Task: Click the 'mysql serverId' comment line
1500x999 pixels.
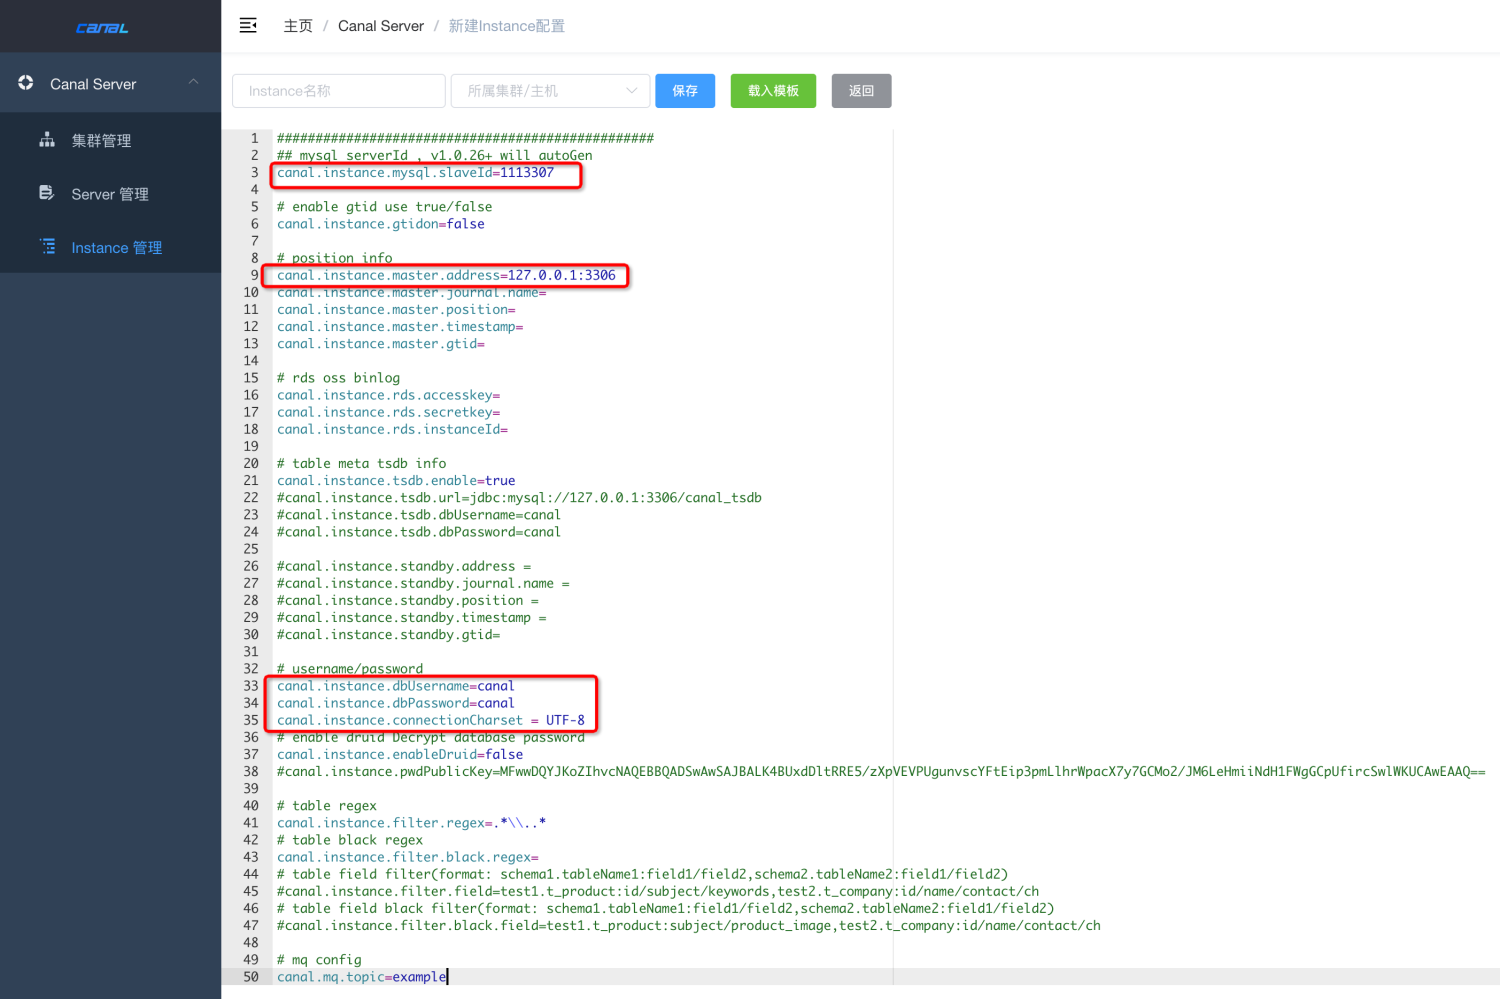Action: coord(435,156)
